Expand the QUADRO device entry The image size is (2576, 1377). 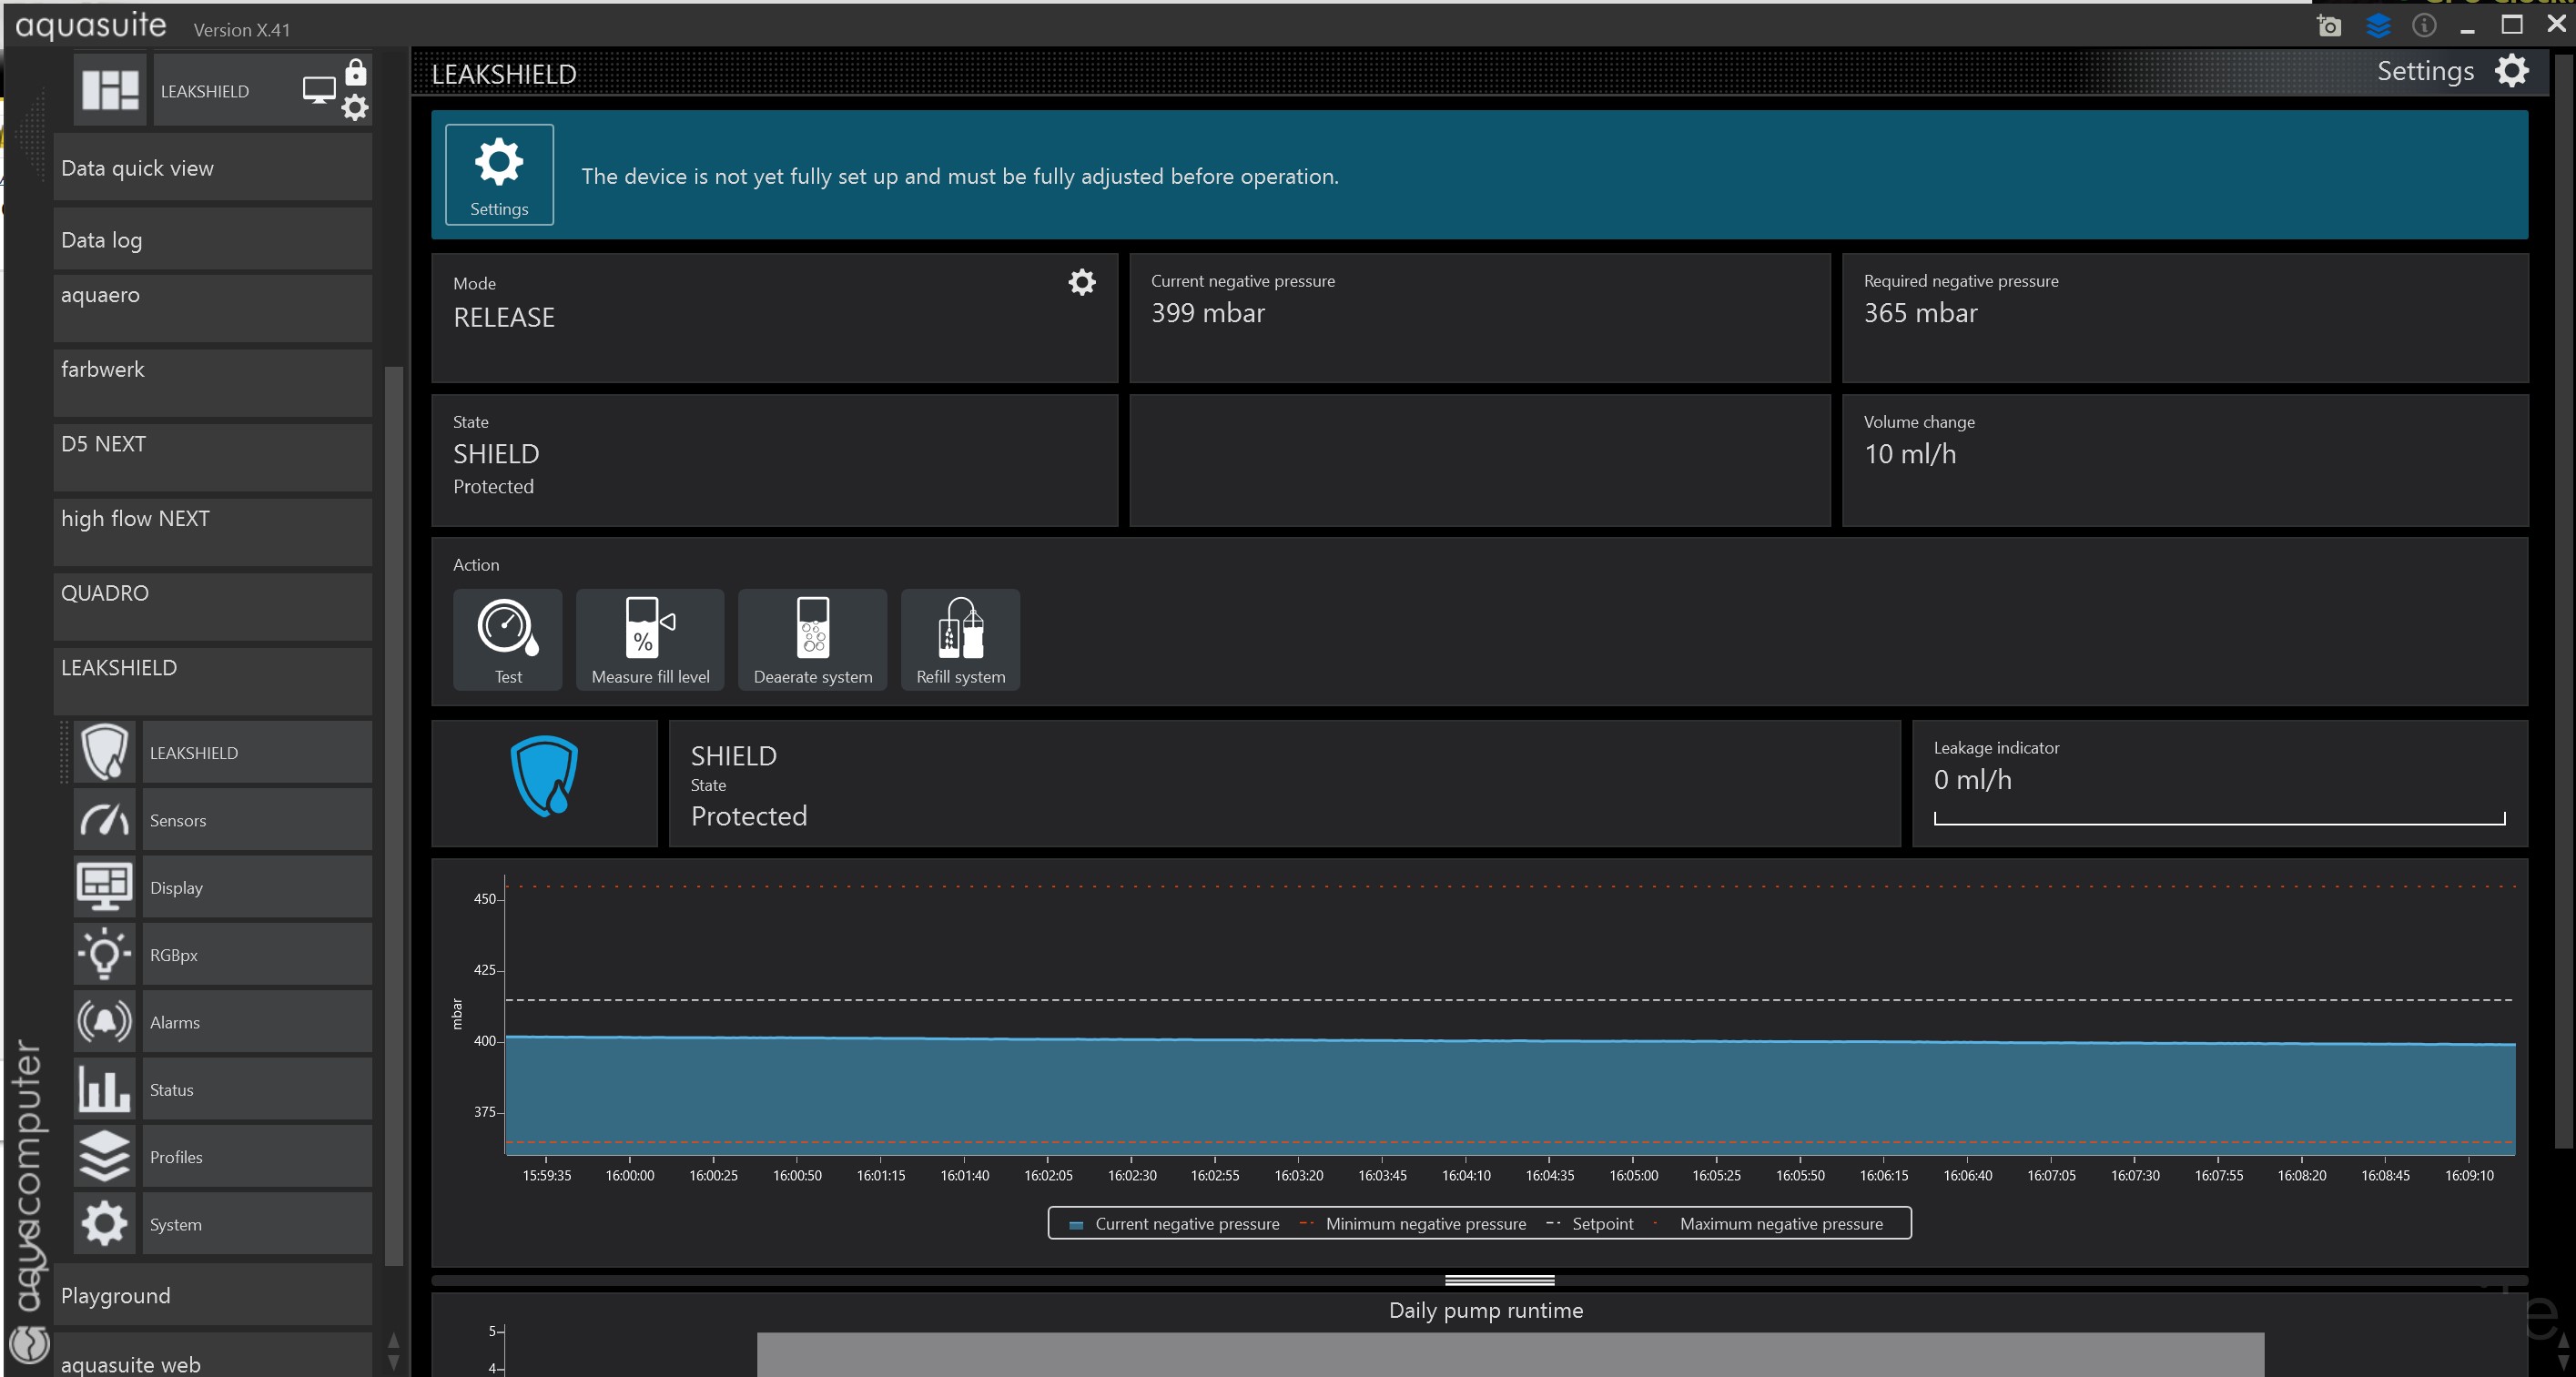(213, 607)
